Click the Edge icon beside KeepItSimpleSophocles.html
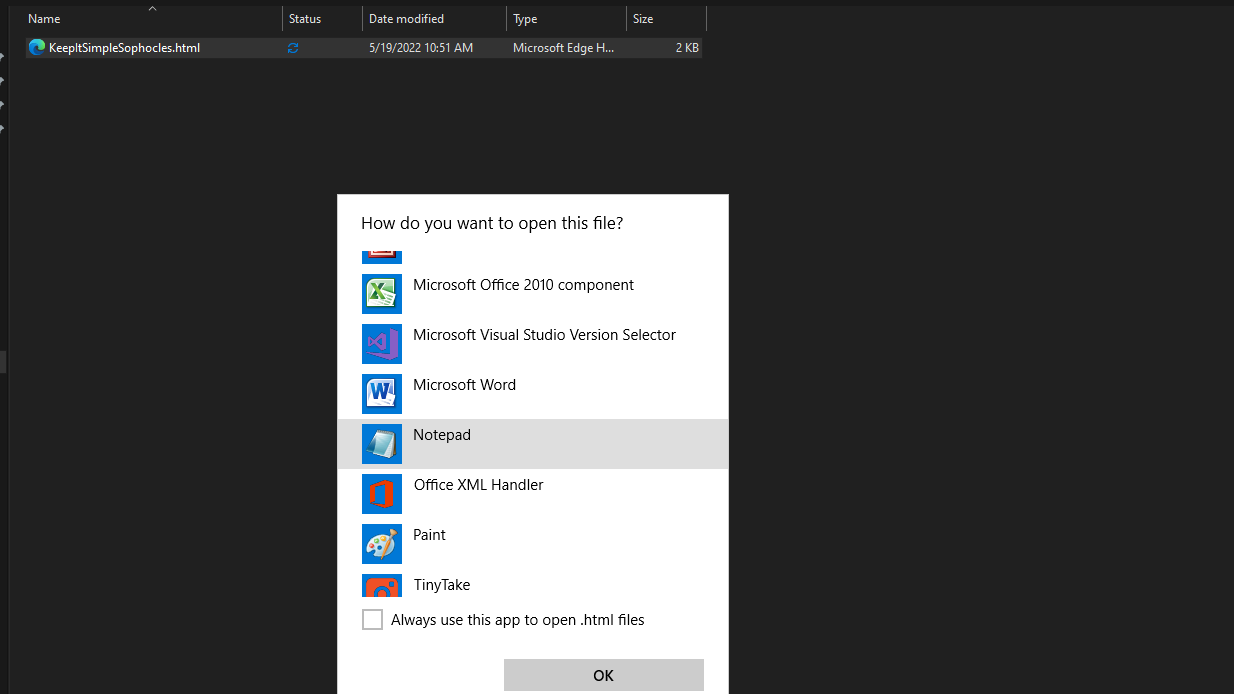Image resolution: width=1234 pixels, height=694 pixels. [x=37, y=47]
